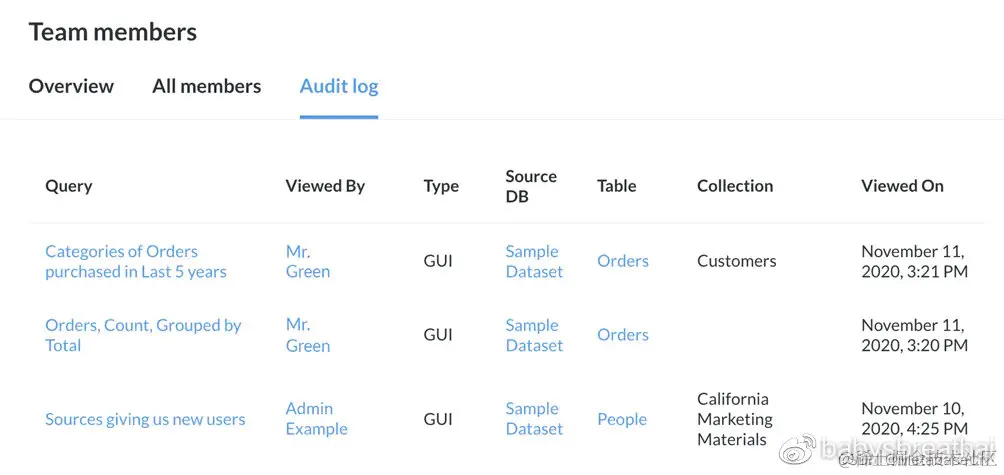Select the California Marketing Materials collection cell

pyautogui.click(x=735, y=419)
